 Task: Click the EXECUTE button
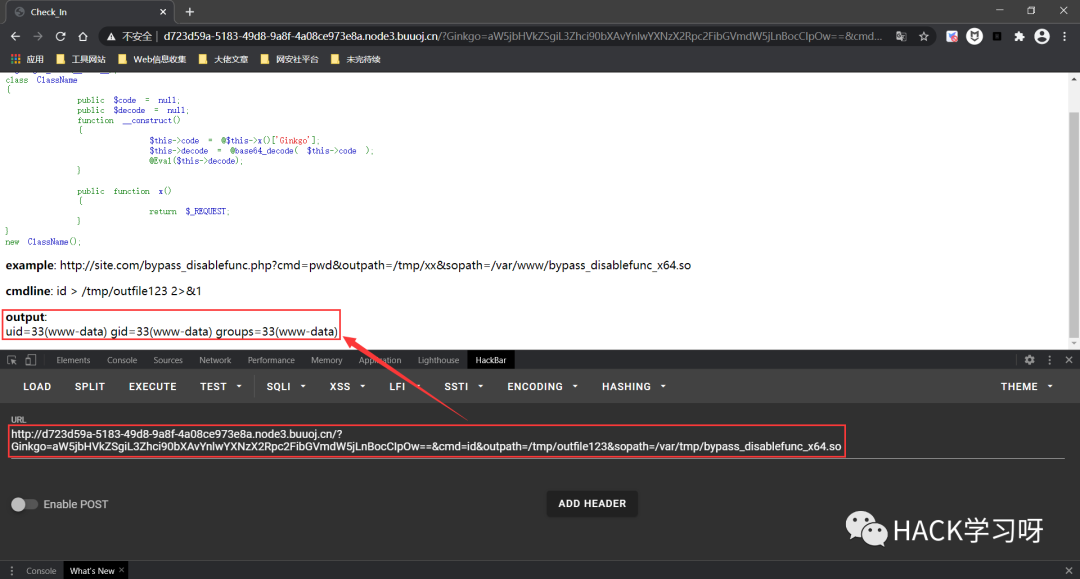(x=153, y=387)
